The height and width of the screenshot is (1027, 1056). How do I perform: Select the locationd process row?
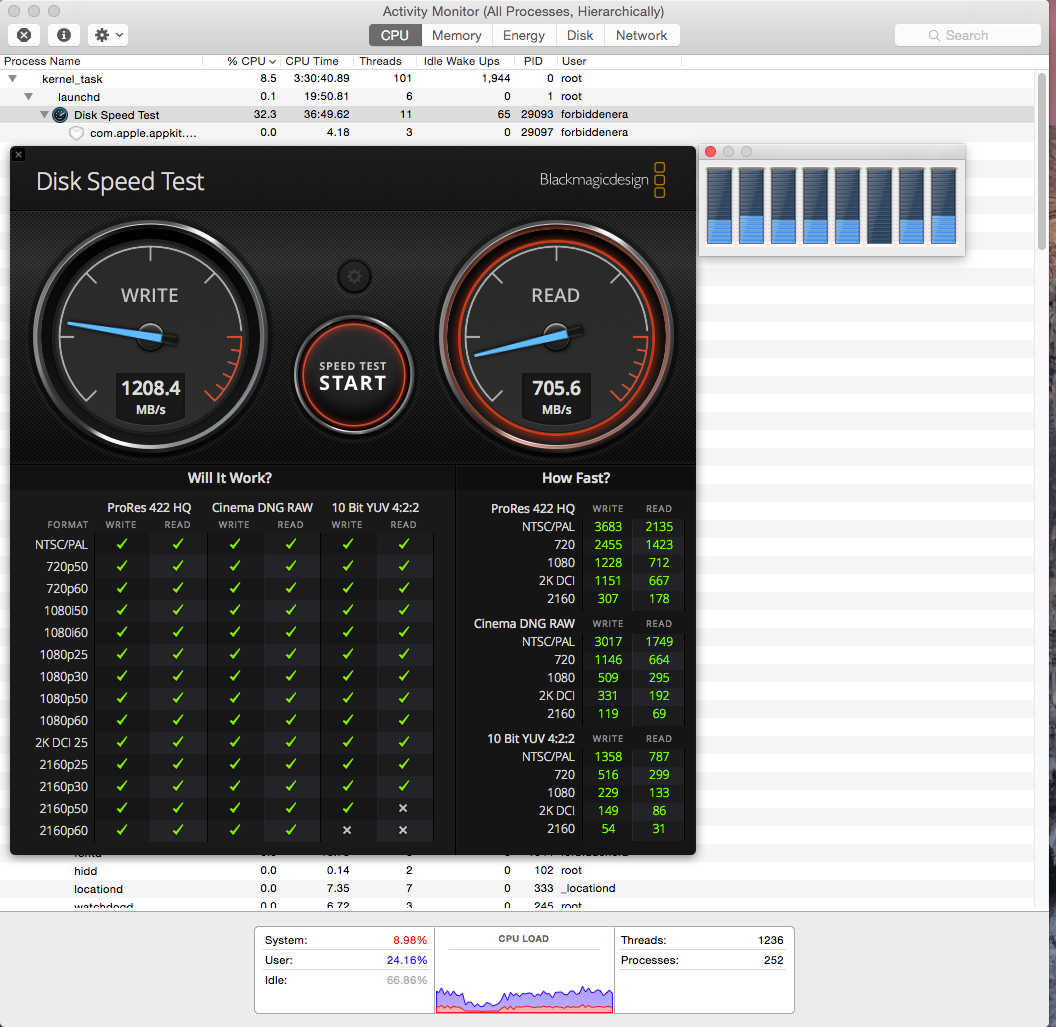pyautogui.click(x=517, y=888)
